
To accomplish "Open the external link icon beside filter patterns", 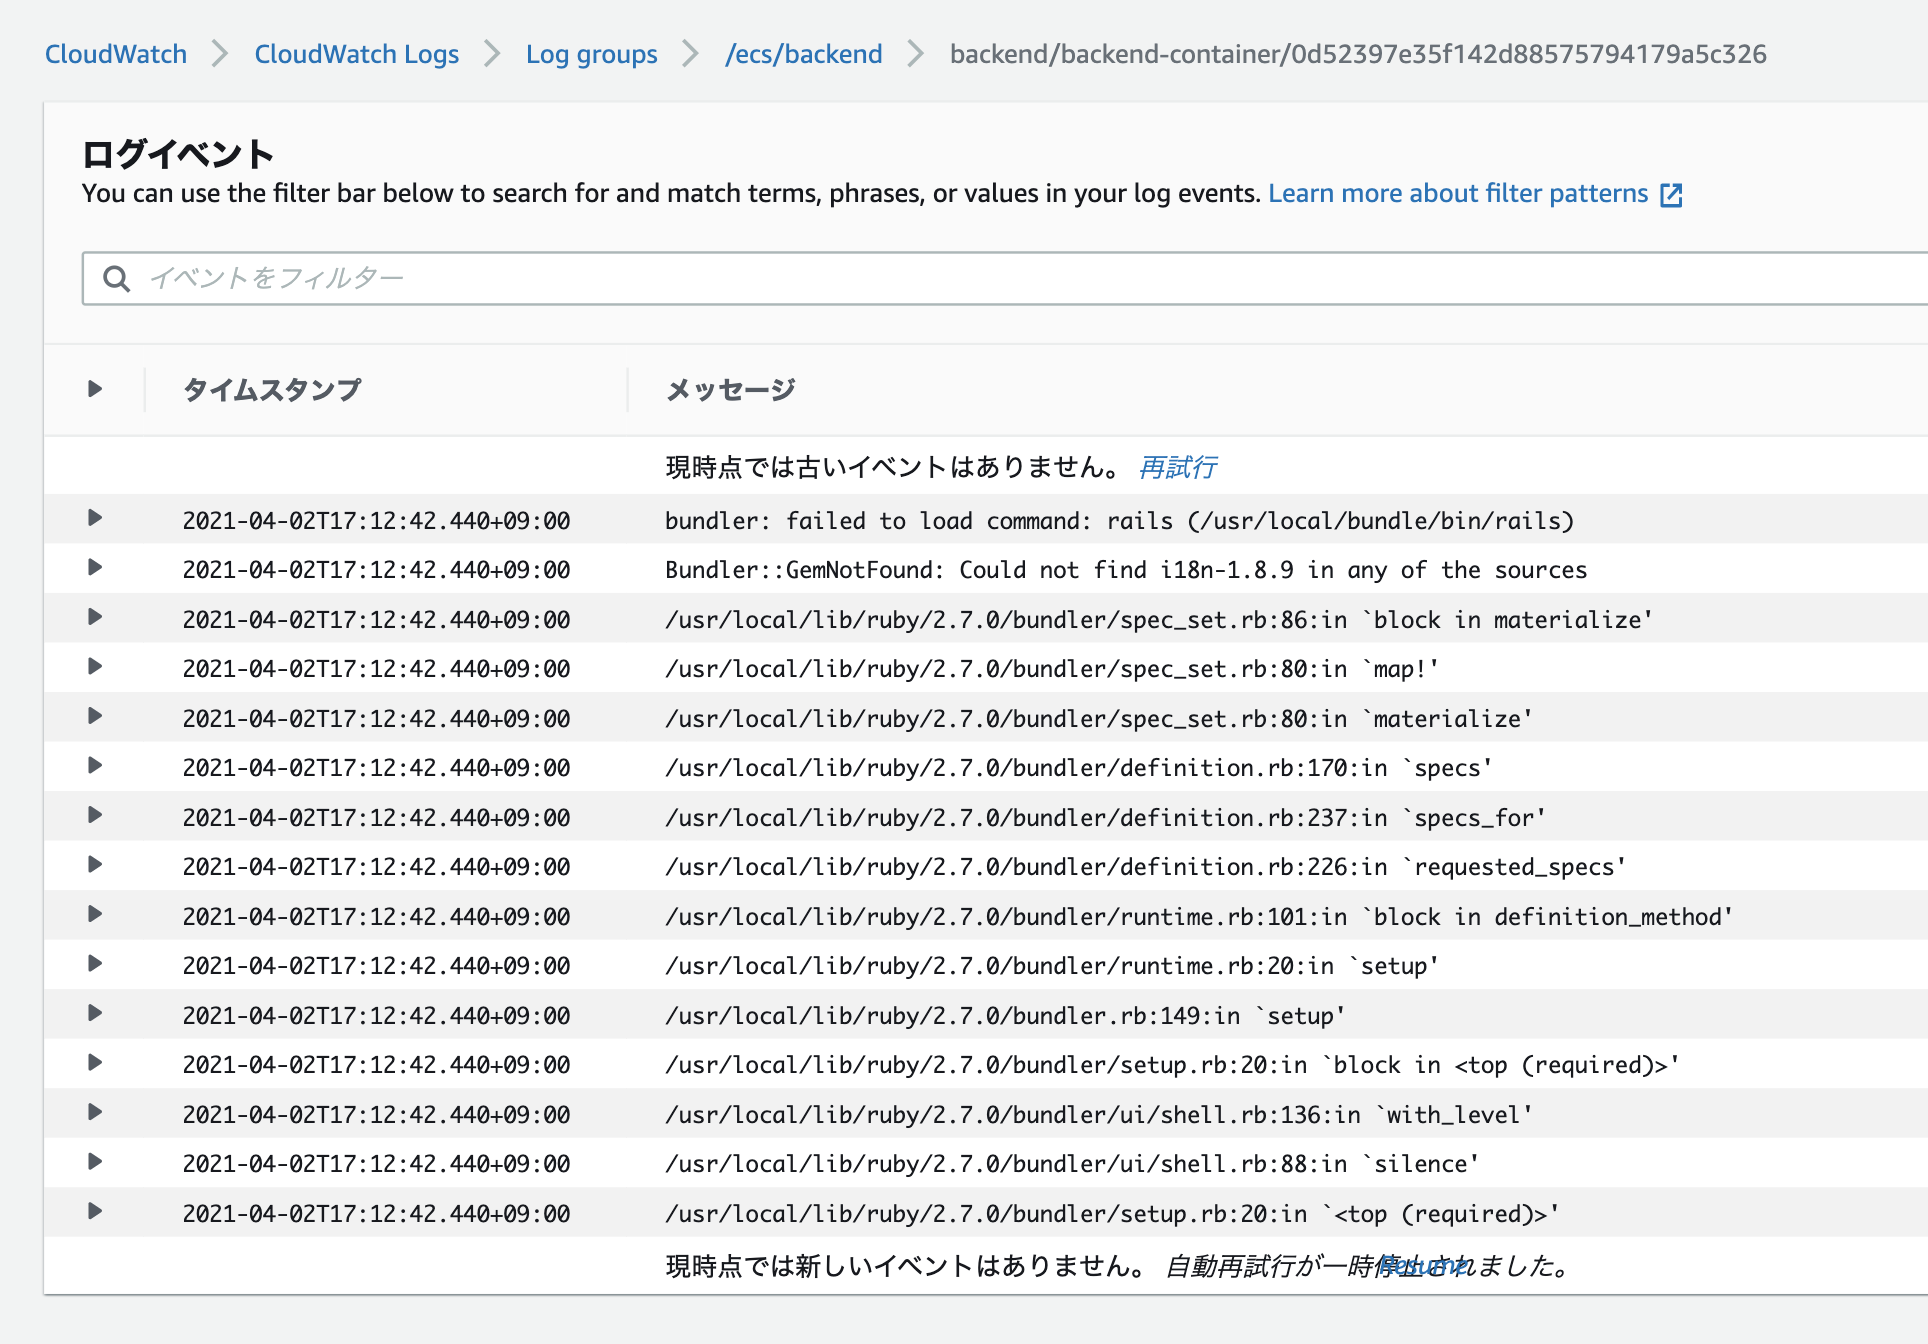I will [x=1673, y=193].
